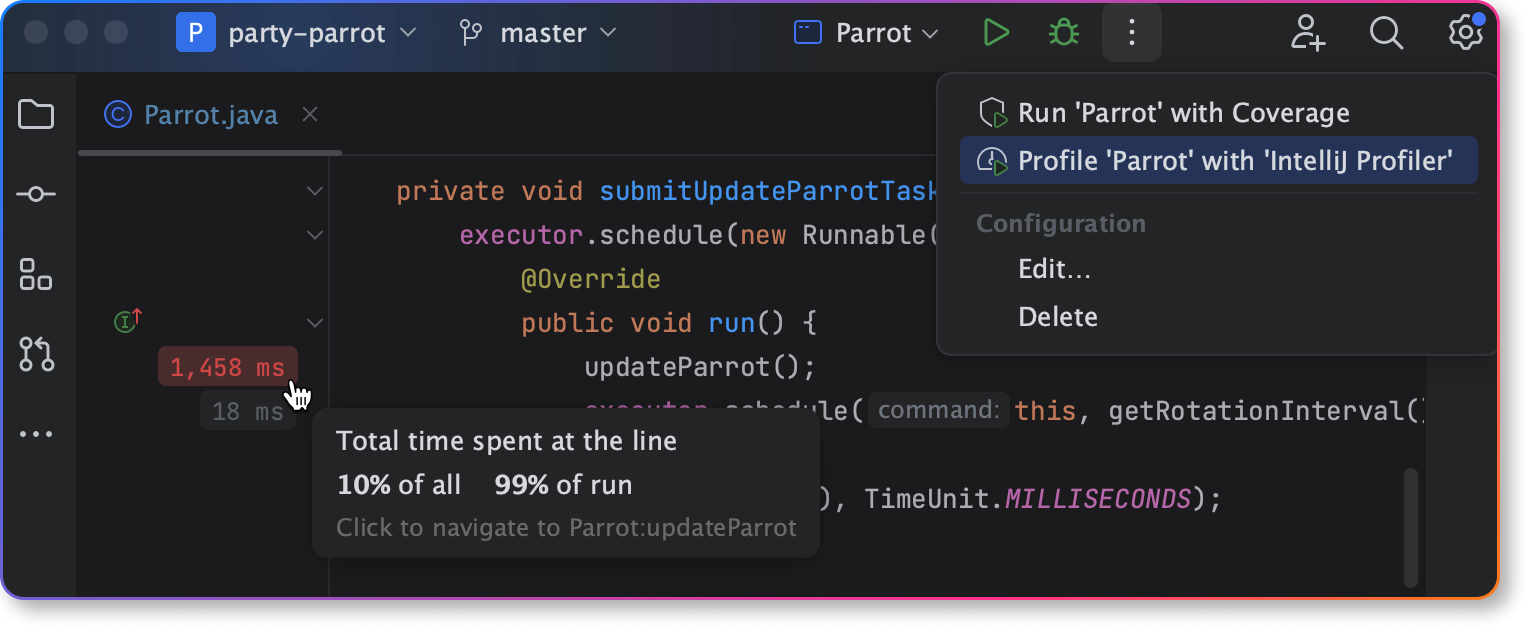The height and width of the screenshot is (628, 1526).
Task: Open Search Everywhere magnifier
Action: point(1386,33)
